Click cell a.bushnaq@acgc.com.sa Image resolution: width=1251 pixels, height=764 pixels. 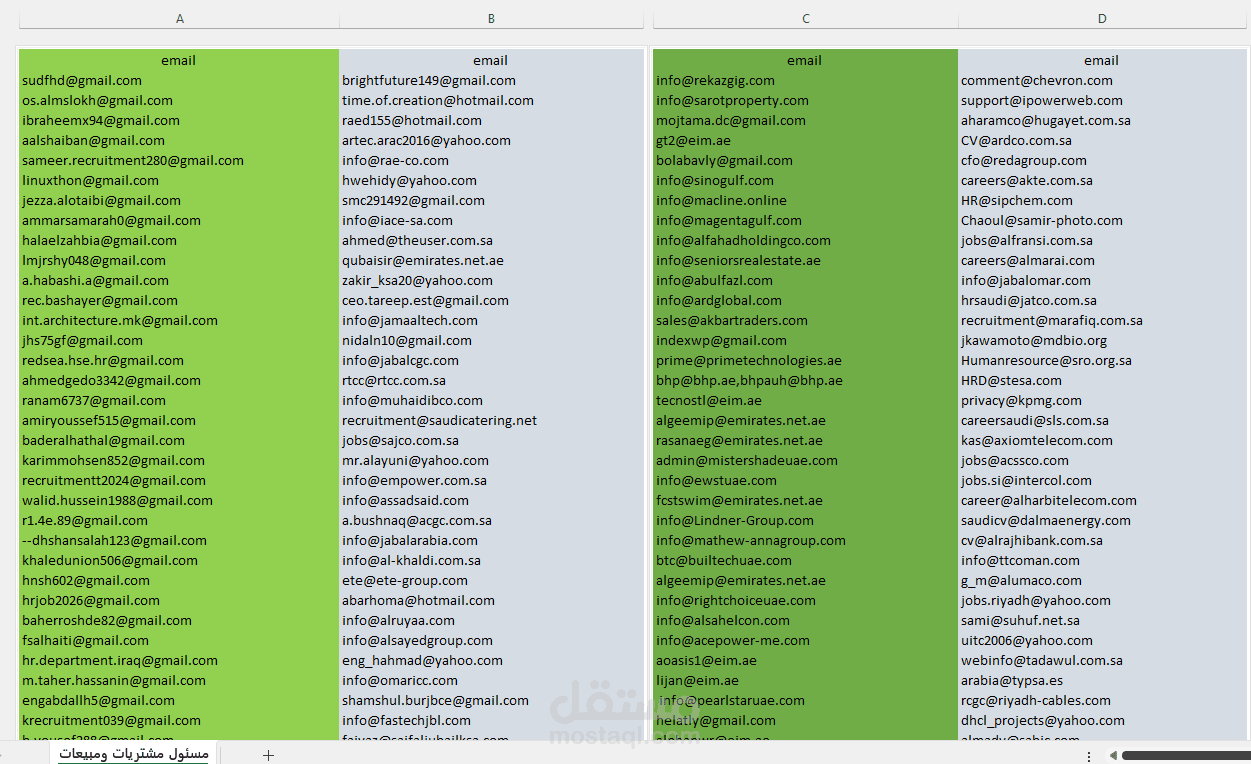tap(491, 520)
